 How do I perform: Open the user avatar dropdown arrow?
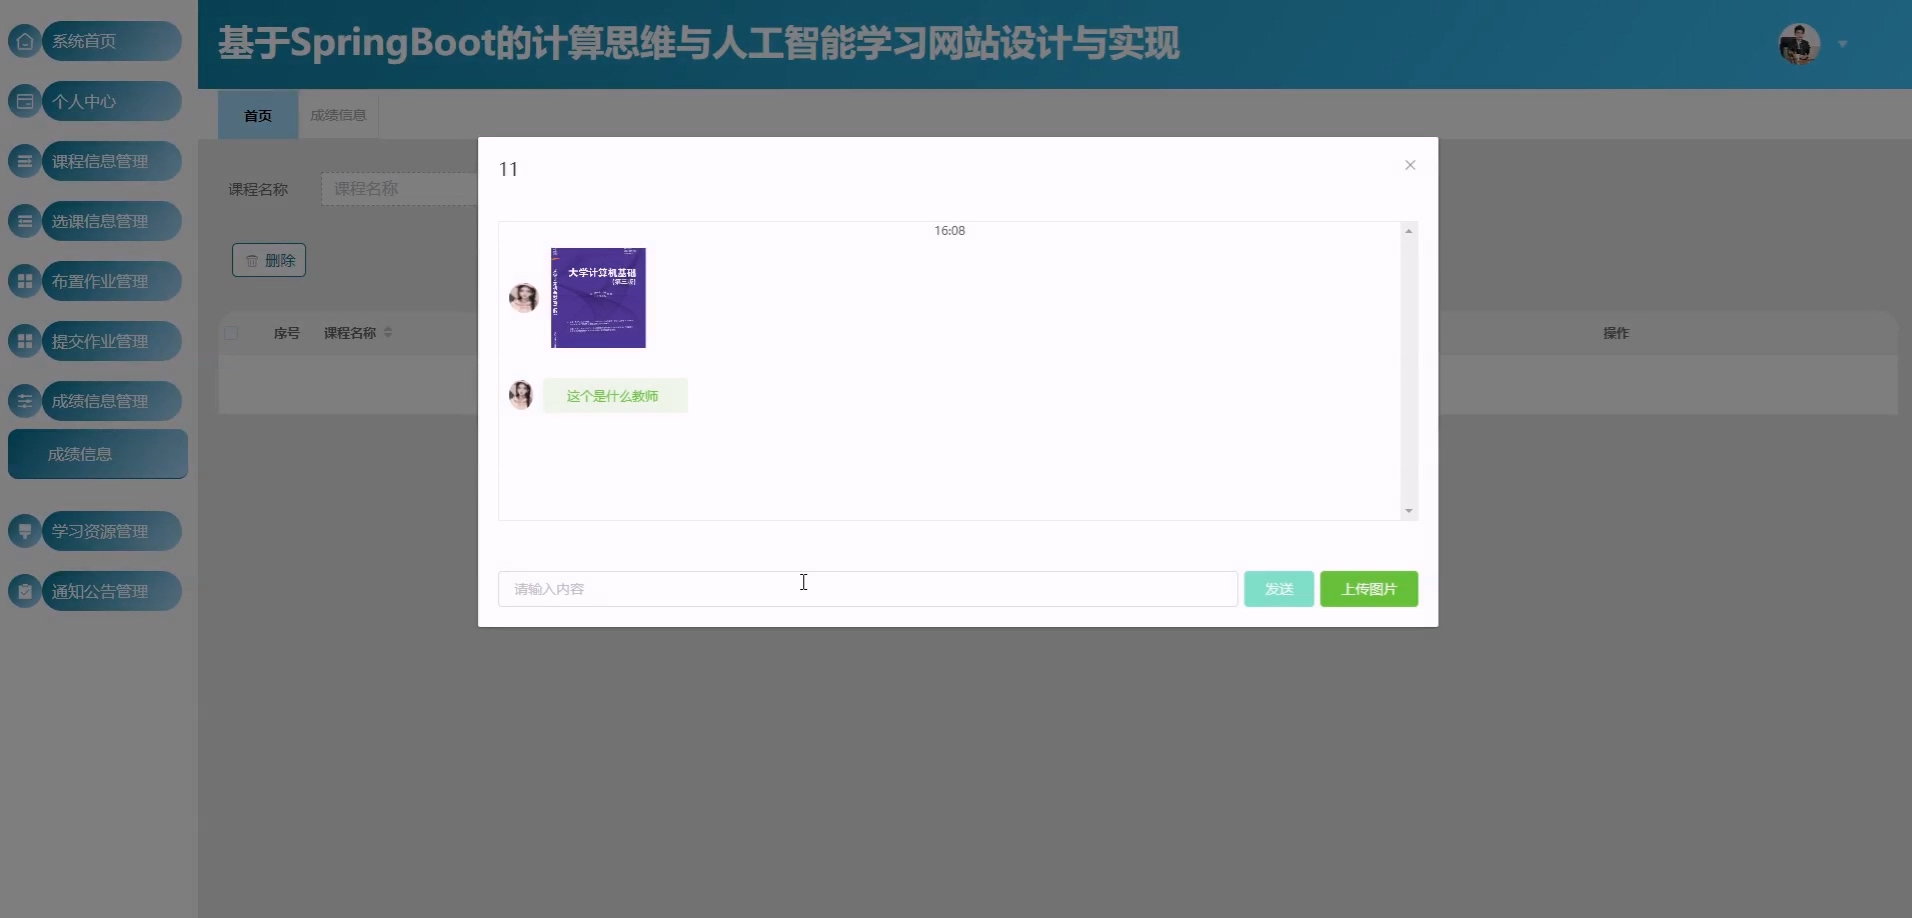[1842, 44]
